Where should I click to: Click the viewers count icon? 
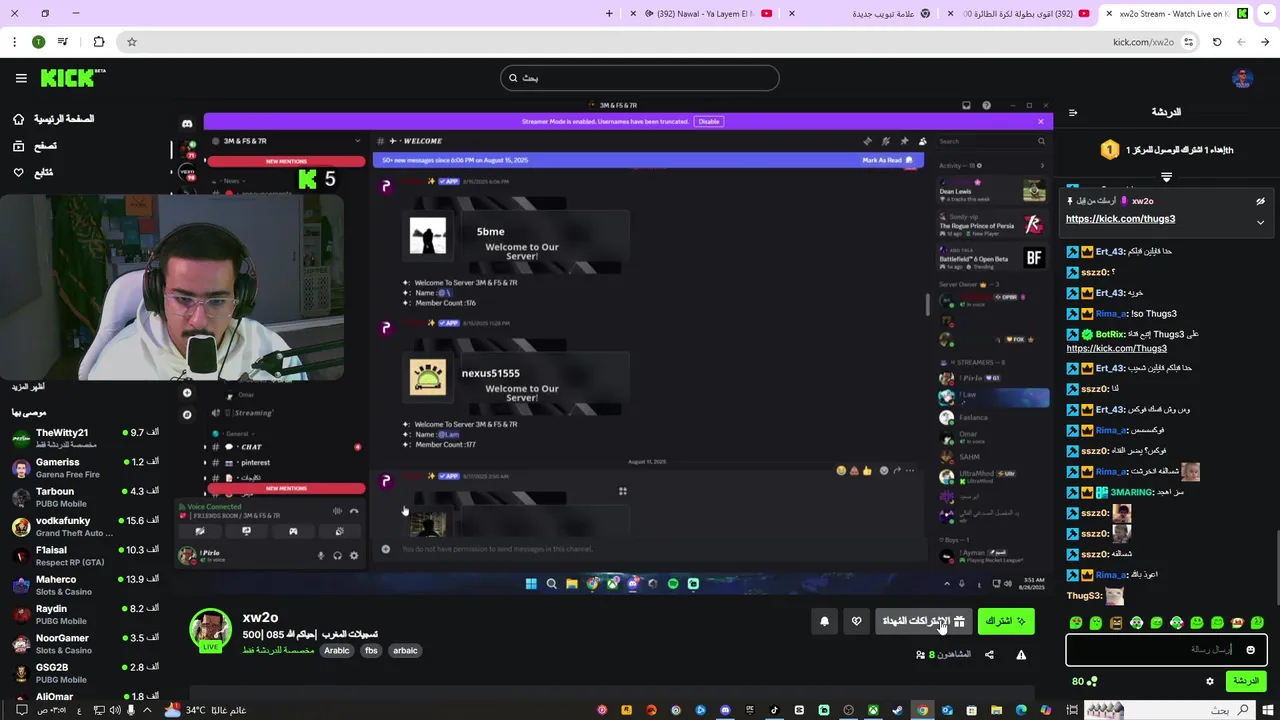coord(920,655)
